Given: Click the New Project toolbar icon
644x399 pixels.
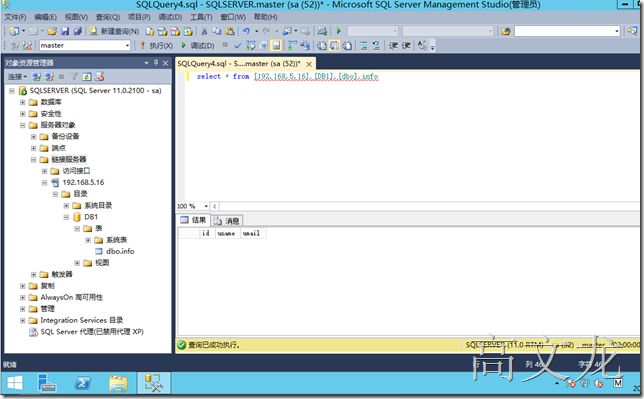Looking at the screenshot, I should (14, 31).
